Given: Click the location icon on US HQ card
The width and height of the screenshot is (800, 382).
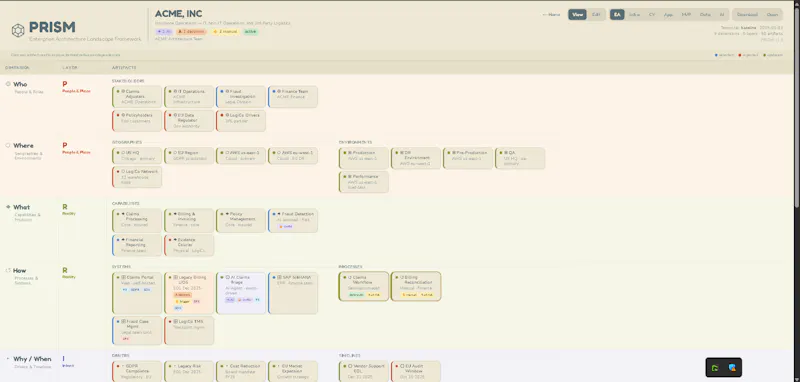Looking at the screenshot, I should tap(123, 152).
